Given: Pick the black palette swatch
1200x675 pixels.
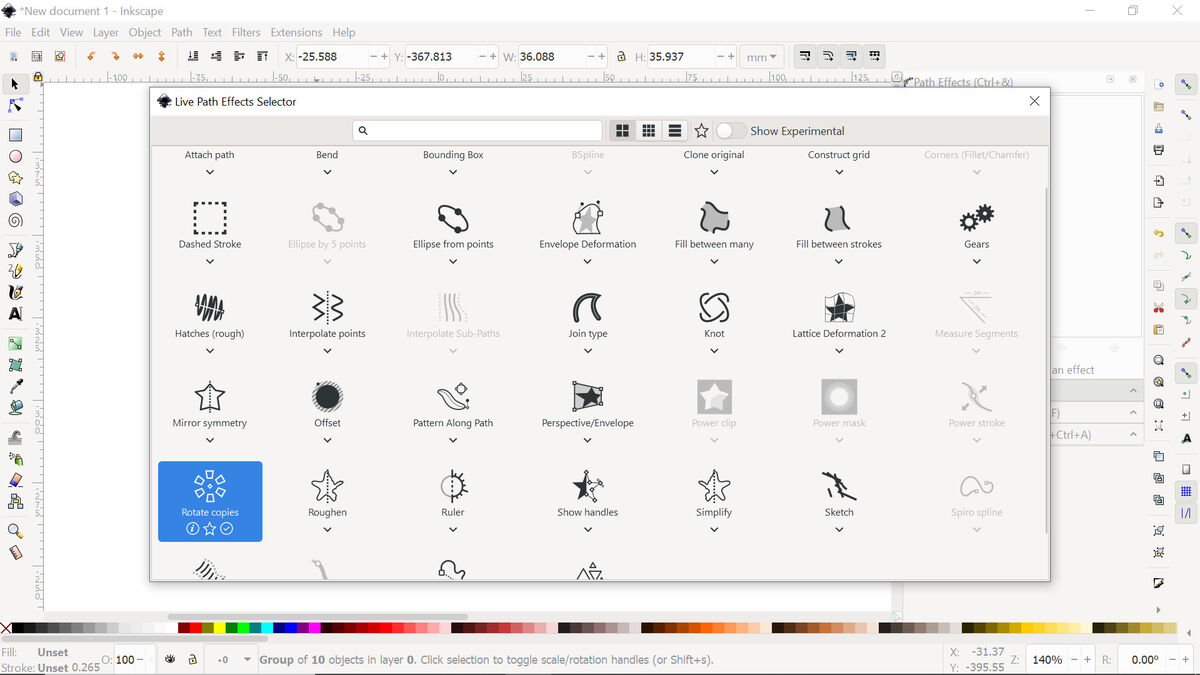Looking at the screenshot, I should pos(18,628).
